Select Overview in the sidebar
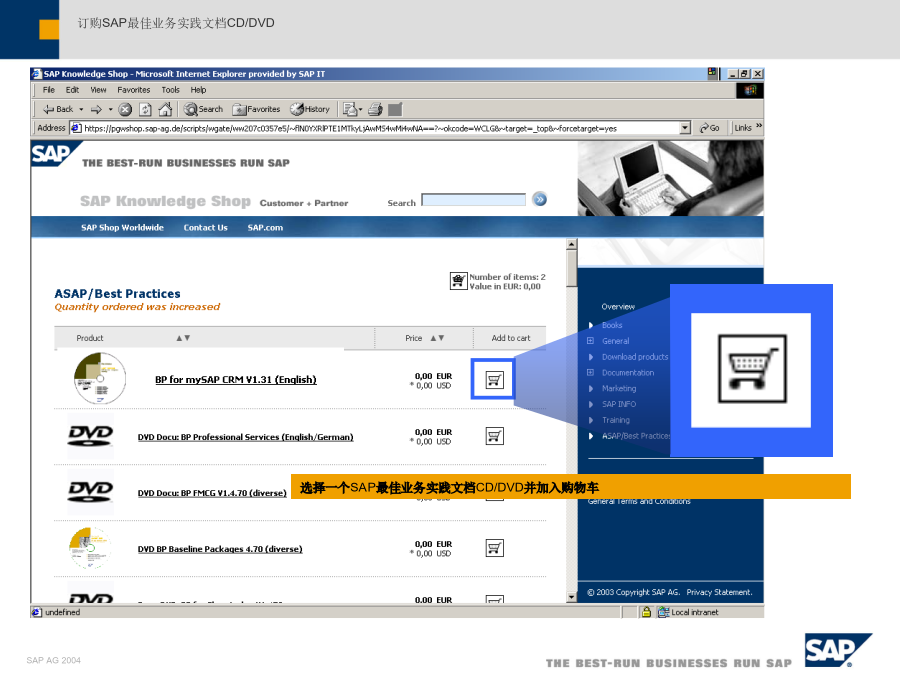The image size is (900, 675). tap(618, 307)
